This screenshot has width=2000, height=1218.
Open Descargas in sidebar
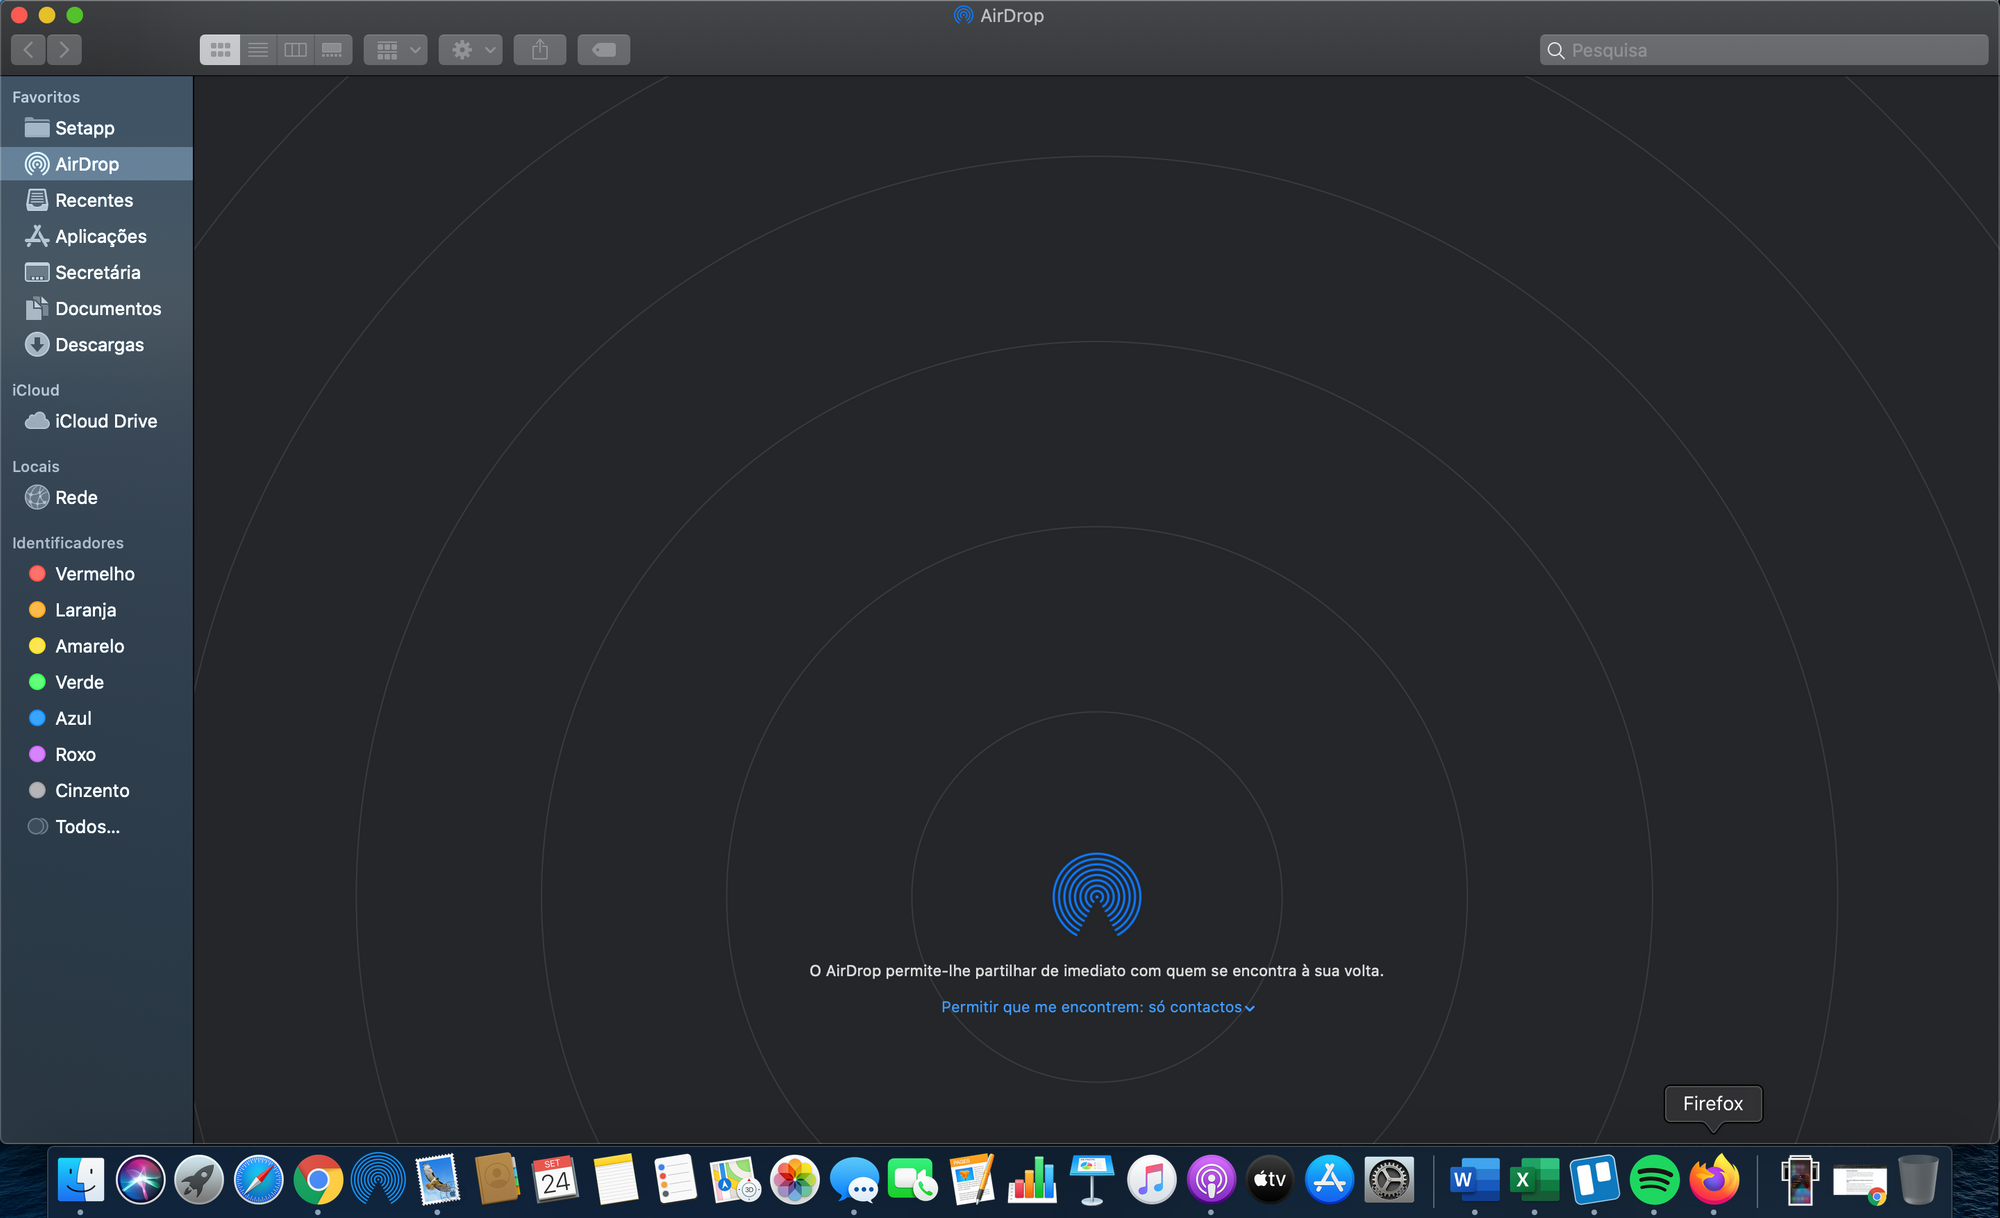(96, 344)
